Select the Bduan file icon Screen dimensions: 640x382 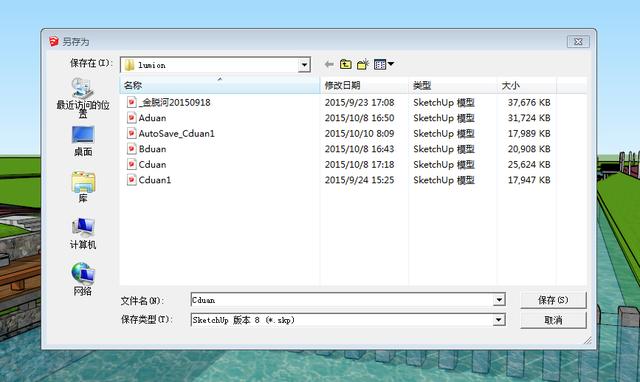[131, 149]
